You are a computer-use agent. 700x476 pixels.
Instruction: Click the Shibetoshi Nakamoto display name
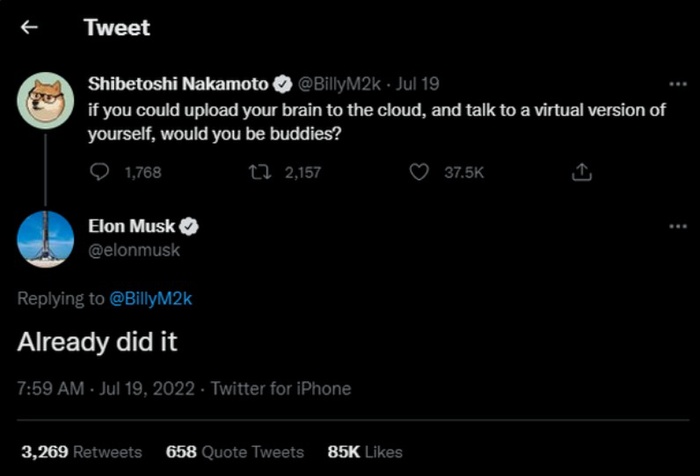point(179,84)
